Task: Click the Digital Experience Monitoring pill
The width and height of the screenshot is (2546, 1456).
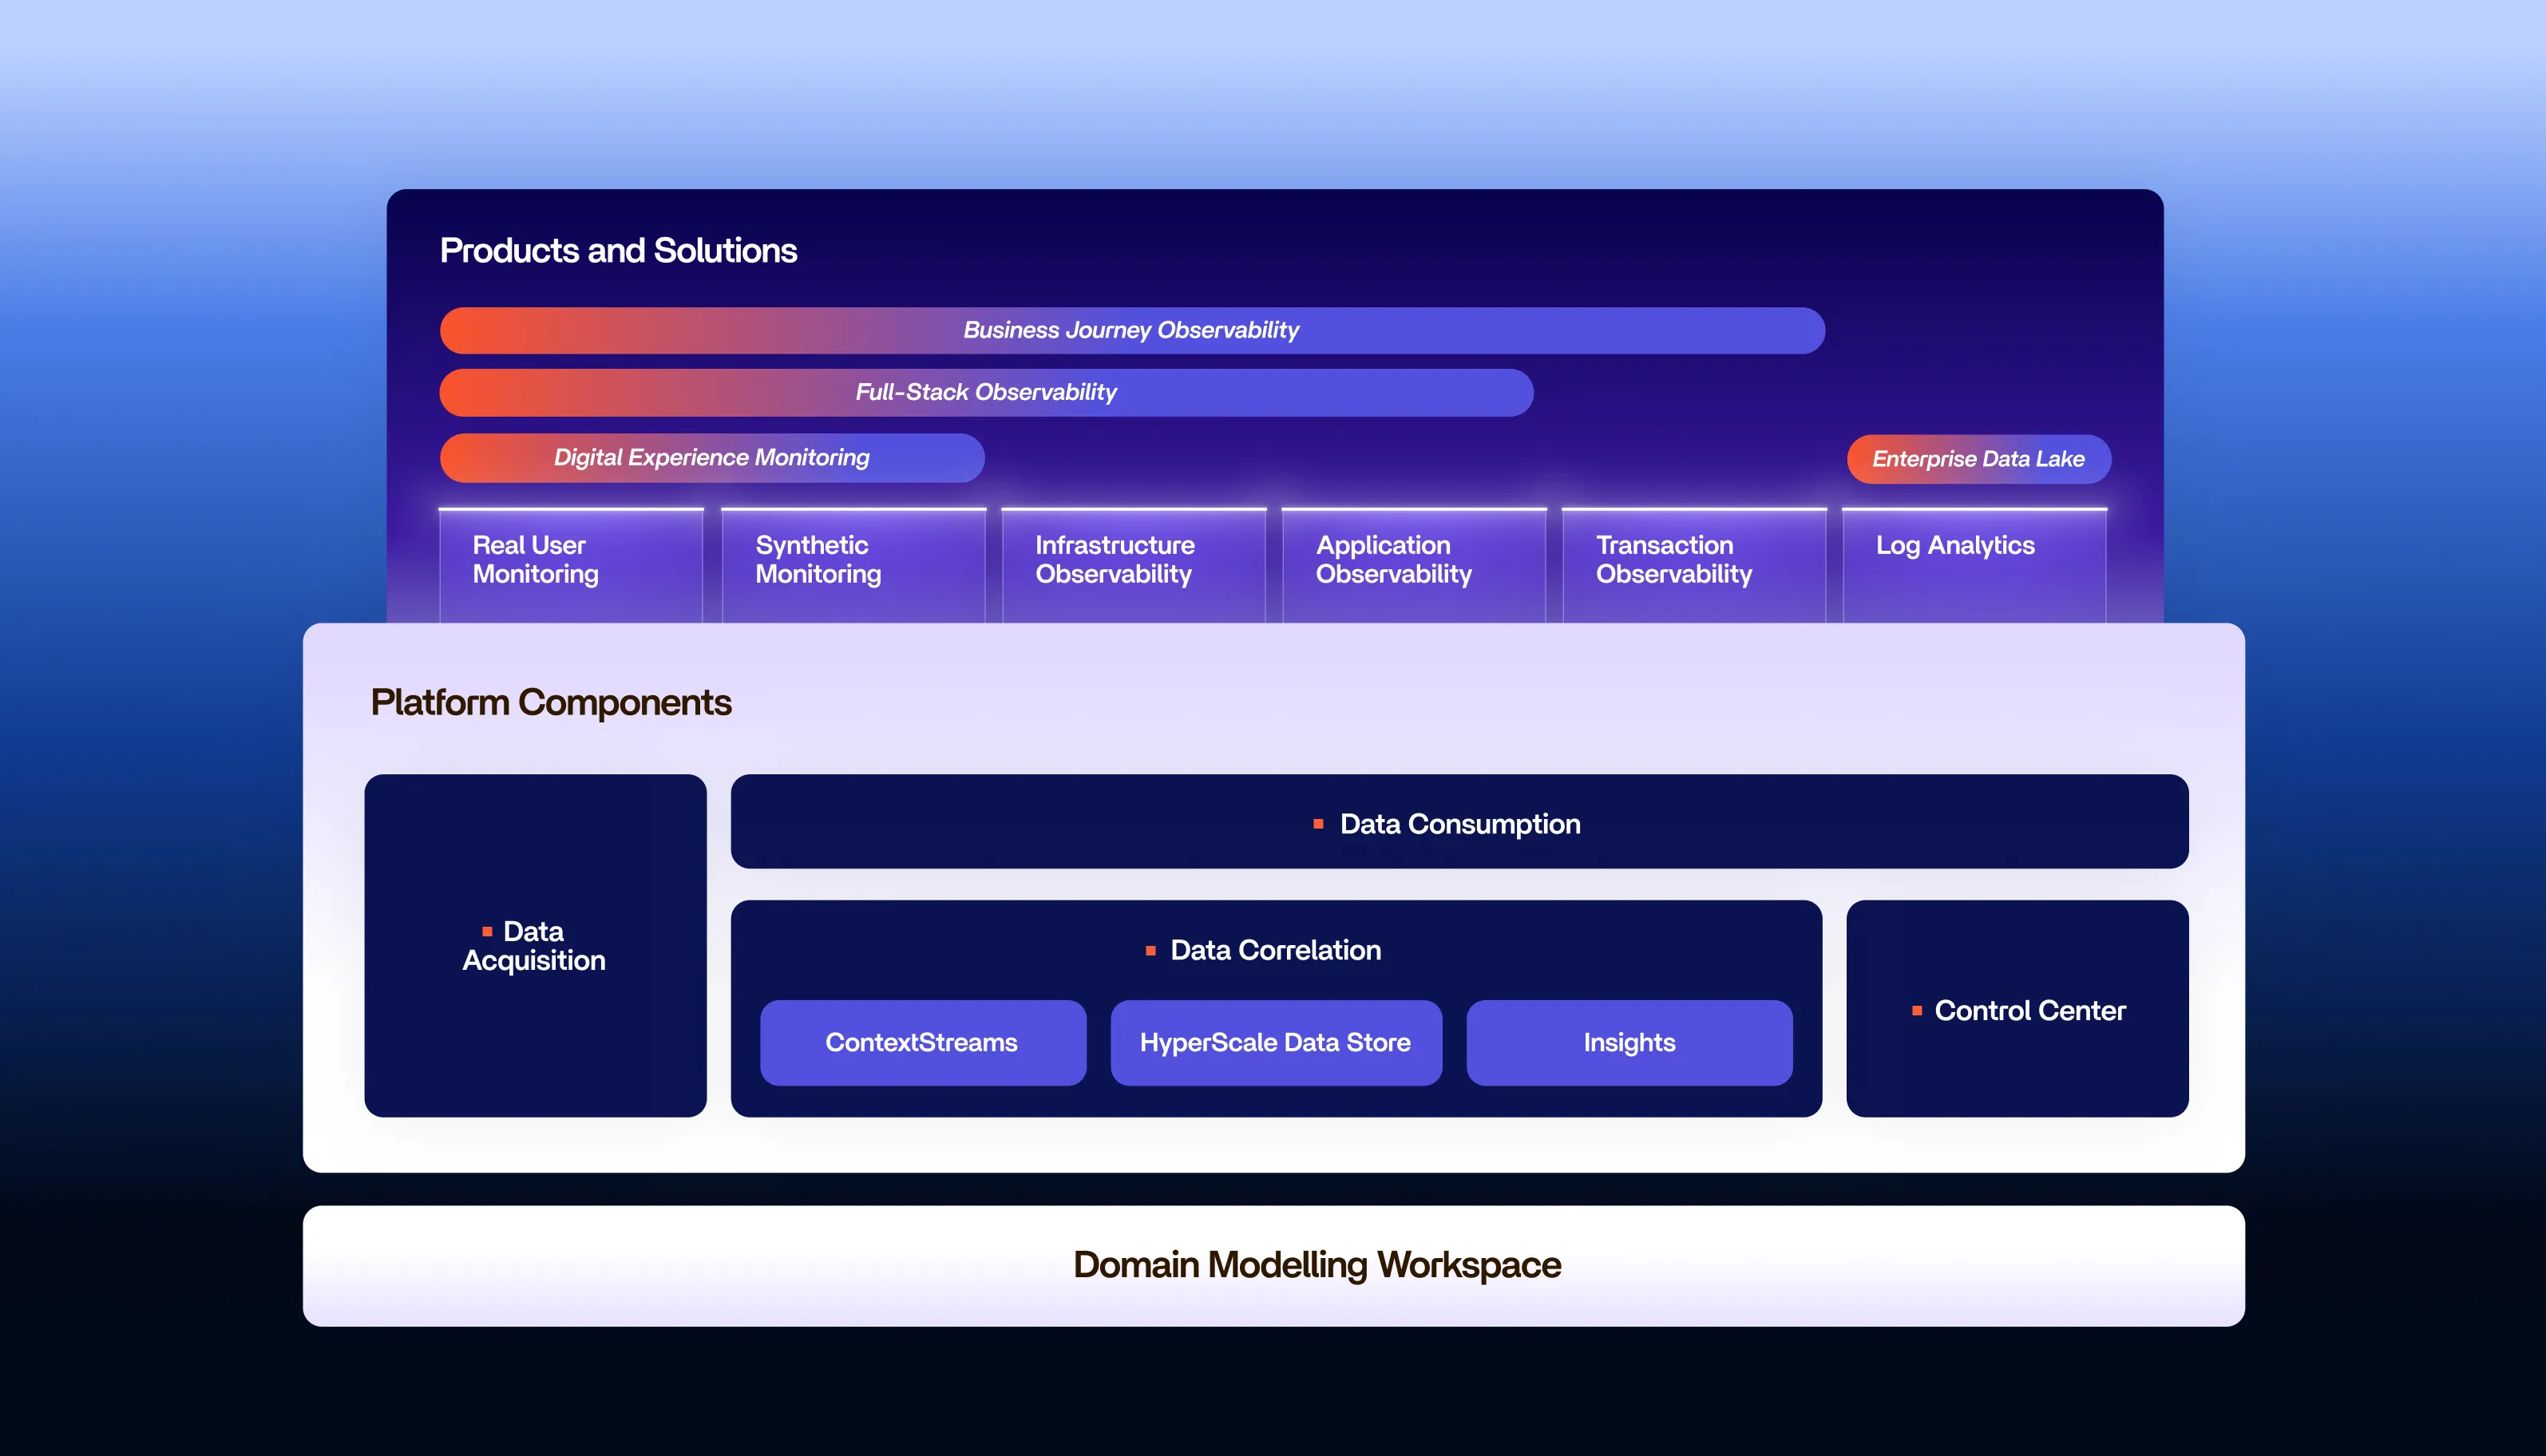Action: tap(712, 457)
